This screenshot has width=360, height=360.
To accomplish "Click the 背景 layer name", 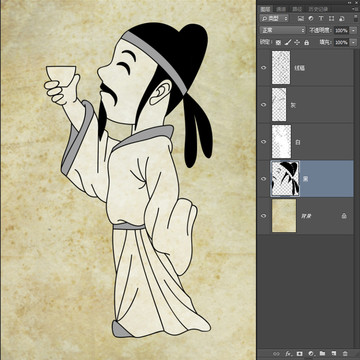I will (x=306, y=216).
